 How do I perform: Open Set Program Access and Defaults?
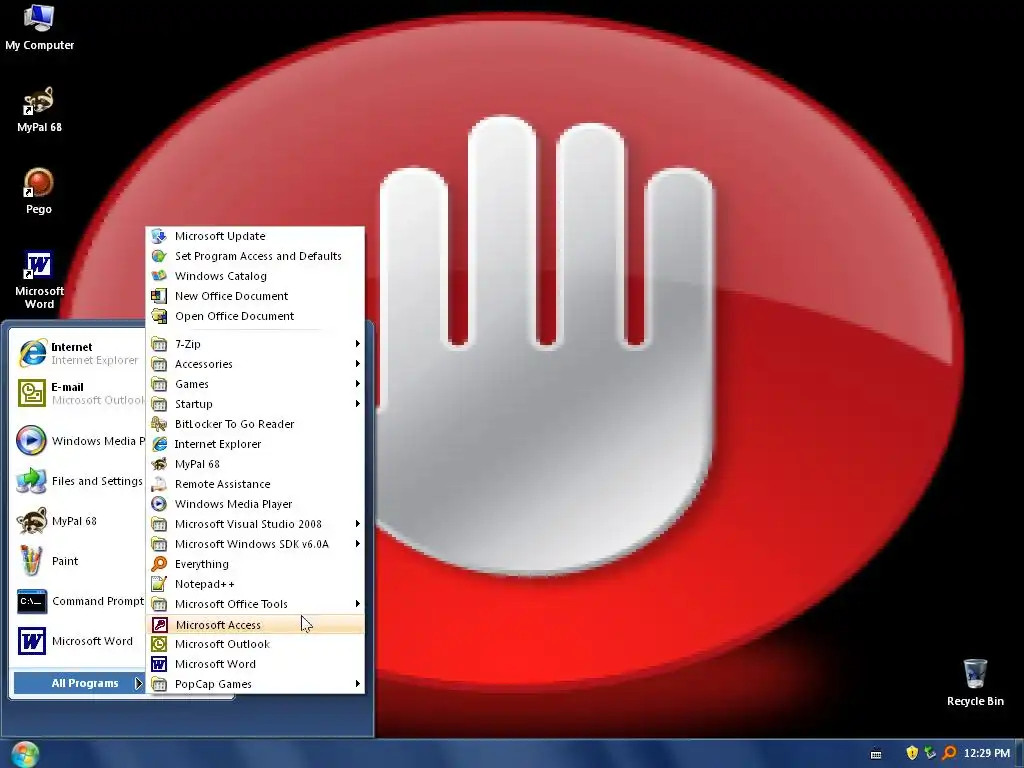(255, 256)
